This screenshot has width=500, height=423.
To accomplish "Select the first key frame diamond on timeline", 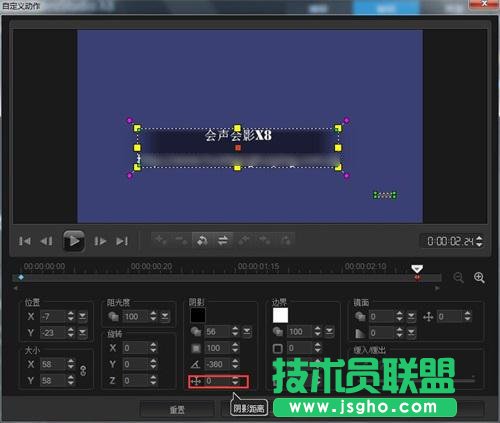I will coord(21,277).
